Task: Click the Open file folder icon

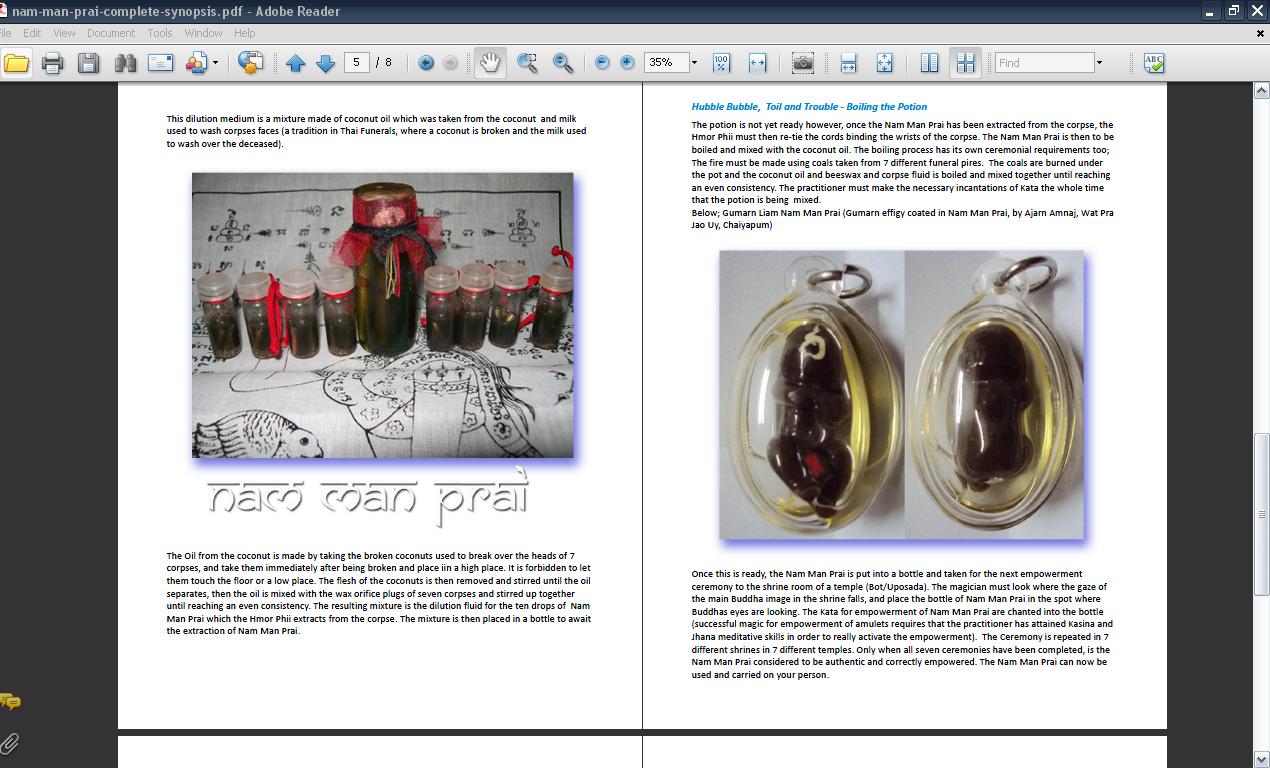Action: pos(16,63)
